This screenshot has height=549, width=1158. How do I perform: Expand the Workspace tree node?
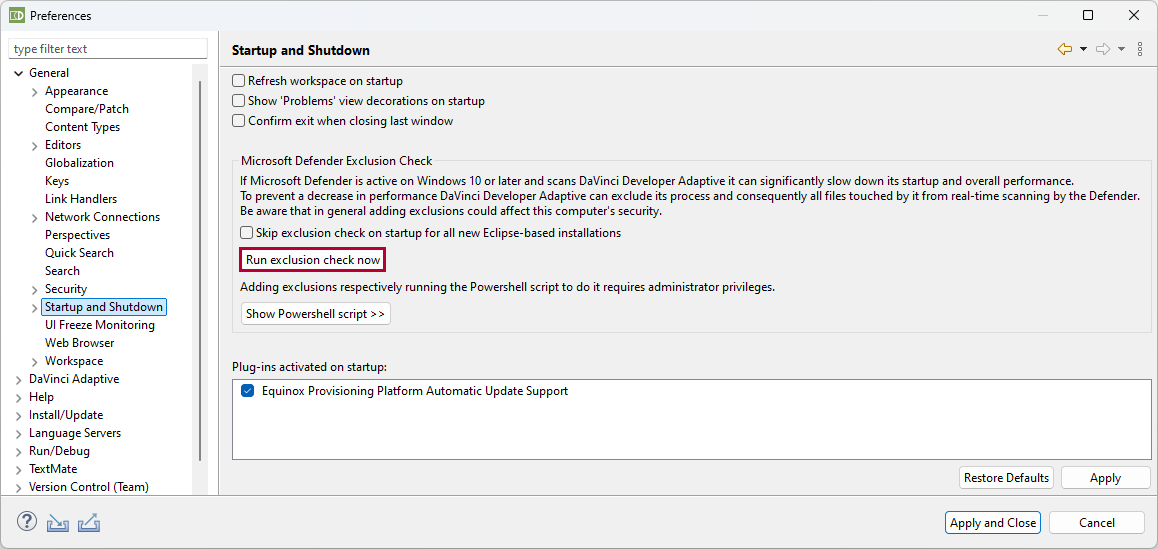pos(35,361)
